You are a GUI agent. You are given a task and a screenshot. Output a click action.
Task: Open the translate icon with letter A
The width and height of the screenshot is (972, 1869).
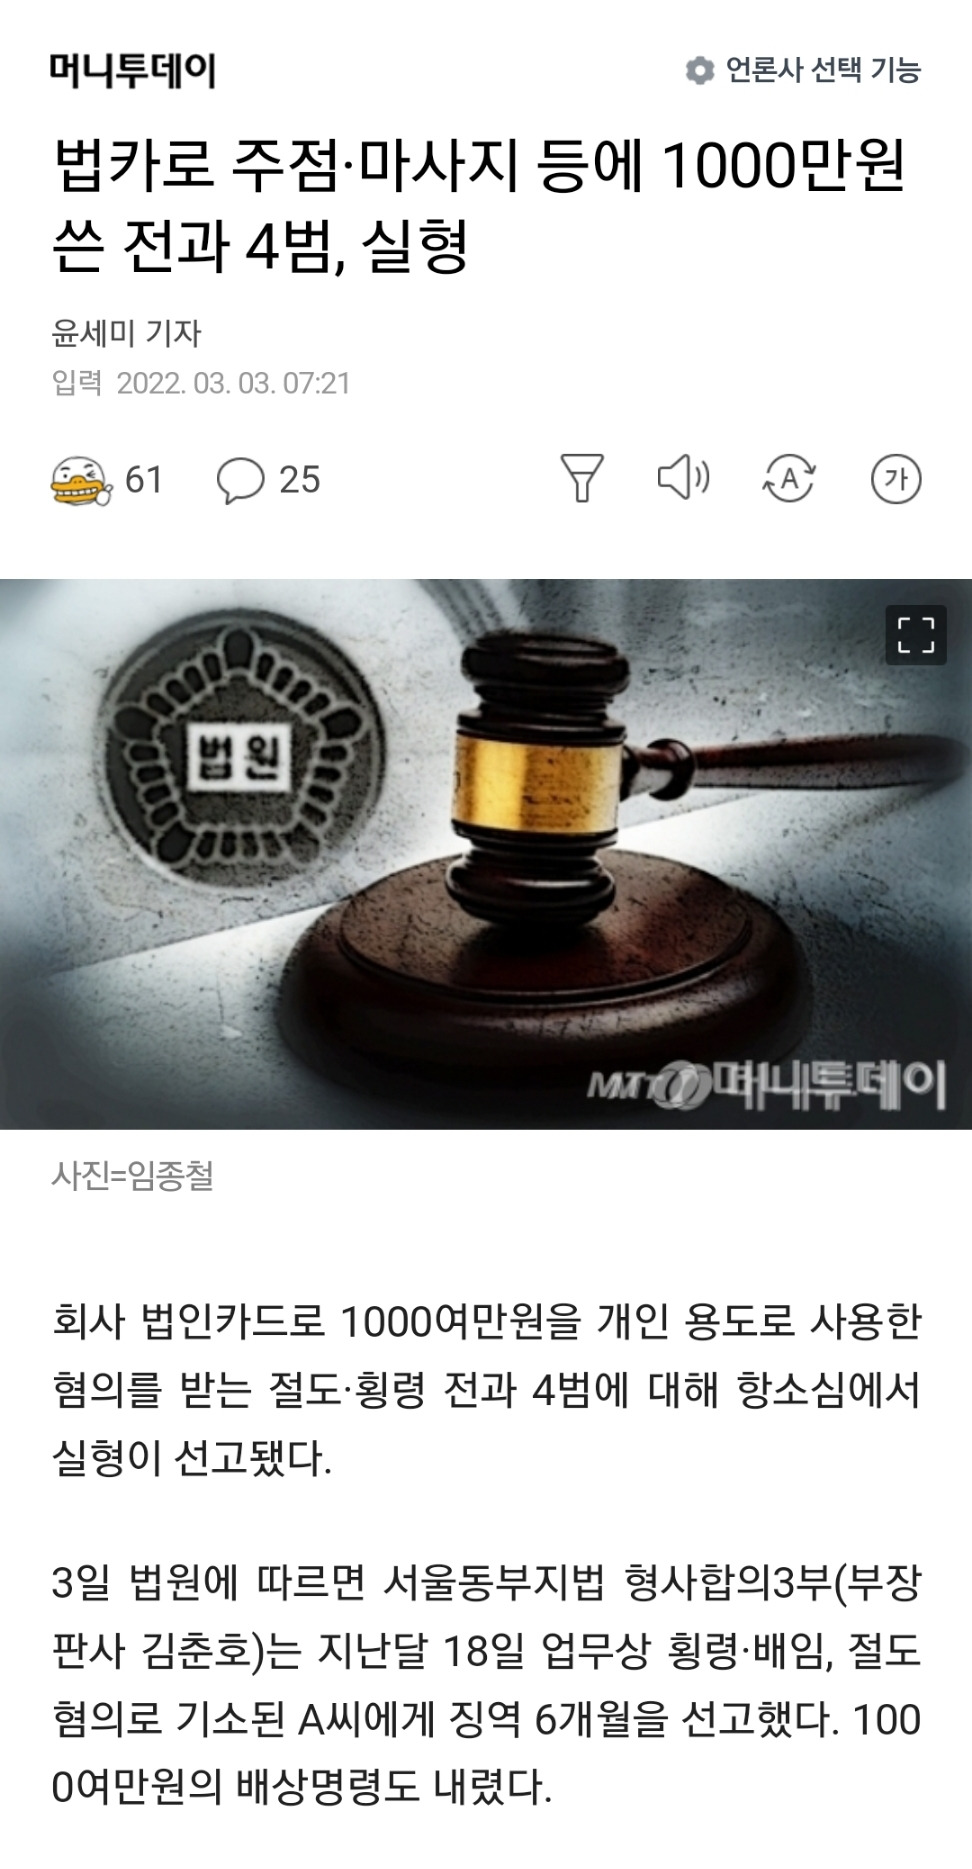pyautogui.click(x=789, y=479)
